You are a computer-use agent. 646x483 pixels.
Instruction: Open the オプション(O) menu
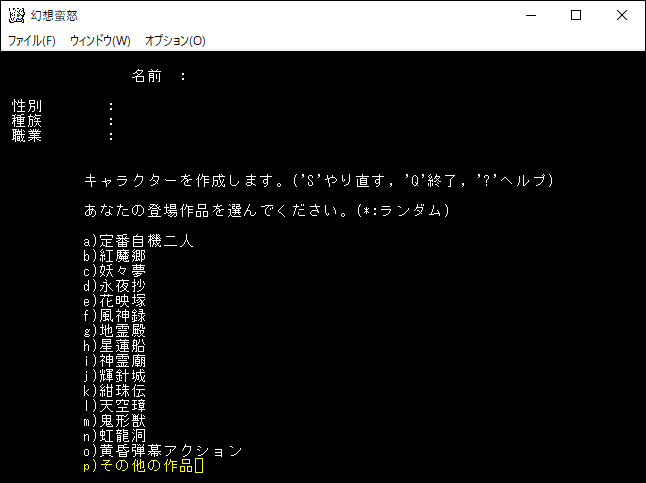(175, 41)
